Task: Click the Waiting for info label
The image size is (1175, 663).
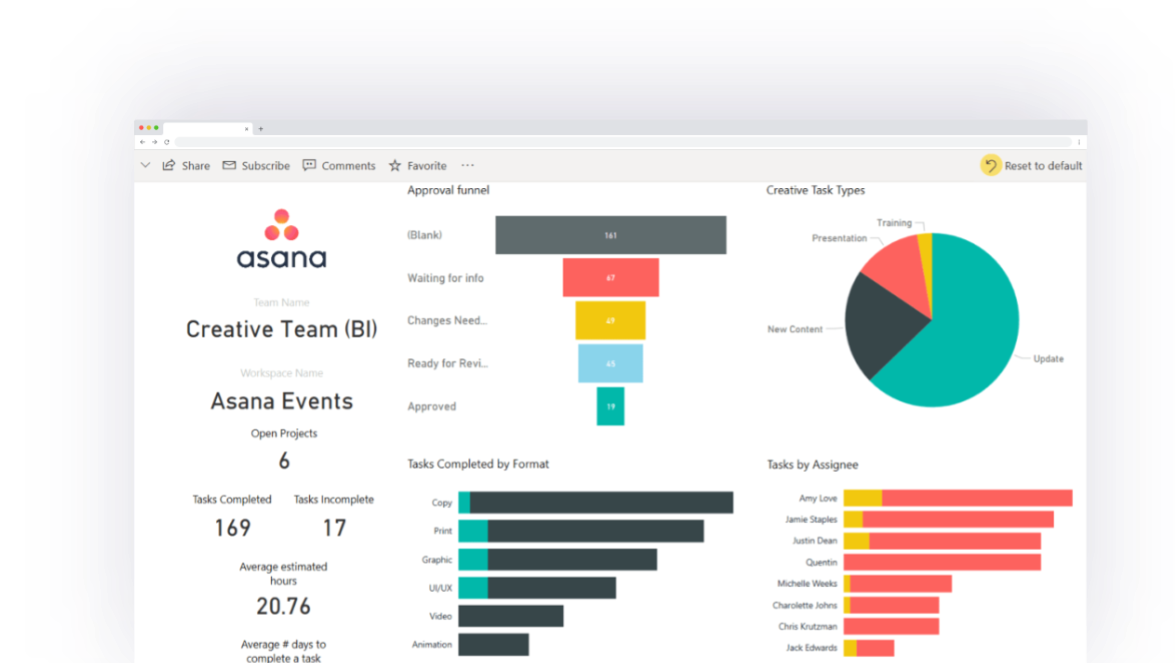Action: pyautogui.click(x=445, y=278)
